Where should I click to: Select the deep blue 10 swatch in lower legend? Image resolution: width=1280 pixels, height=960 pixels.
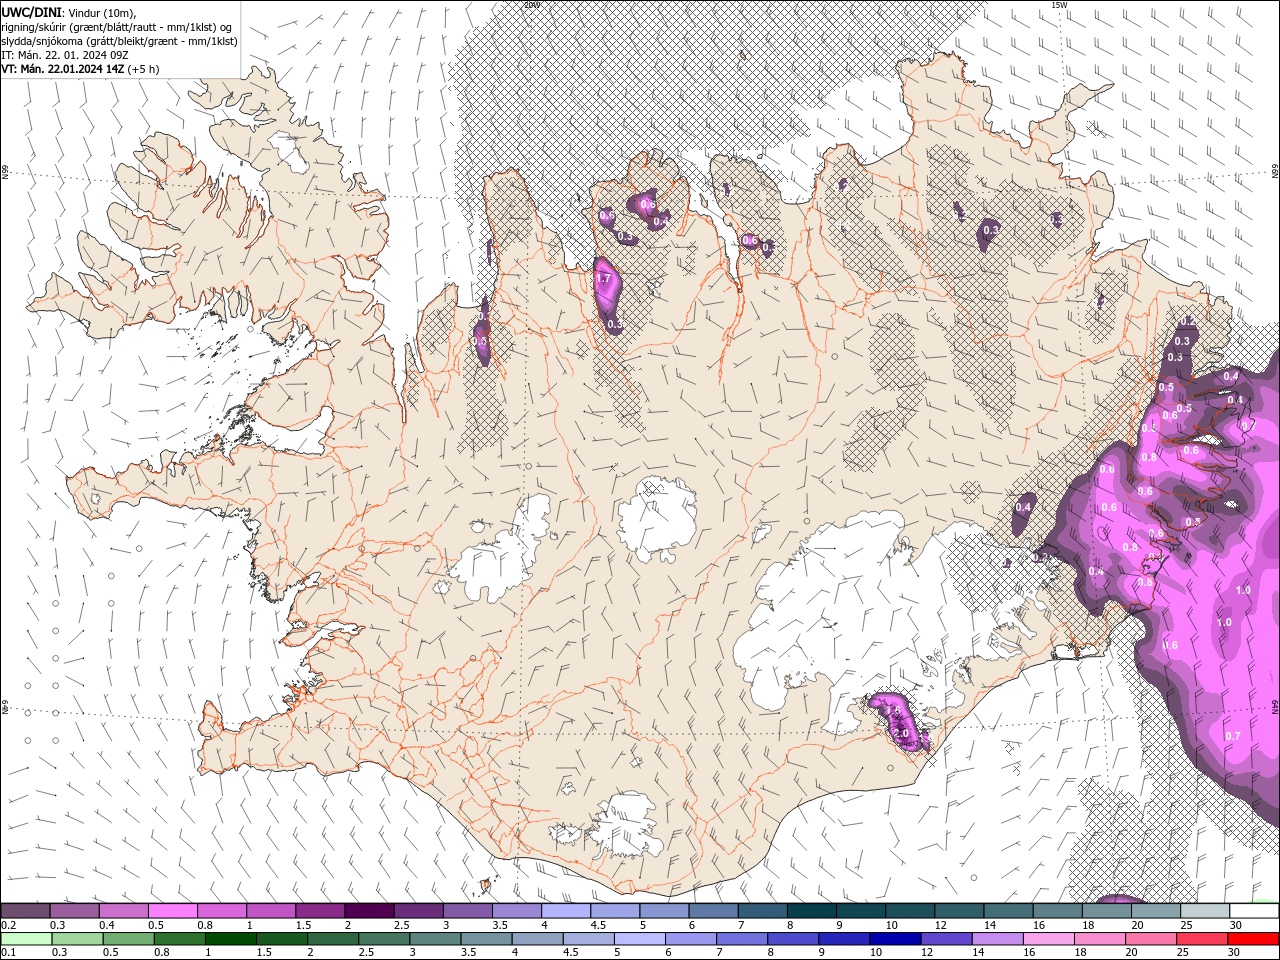pos(894,939)
